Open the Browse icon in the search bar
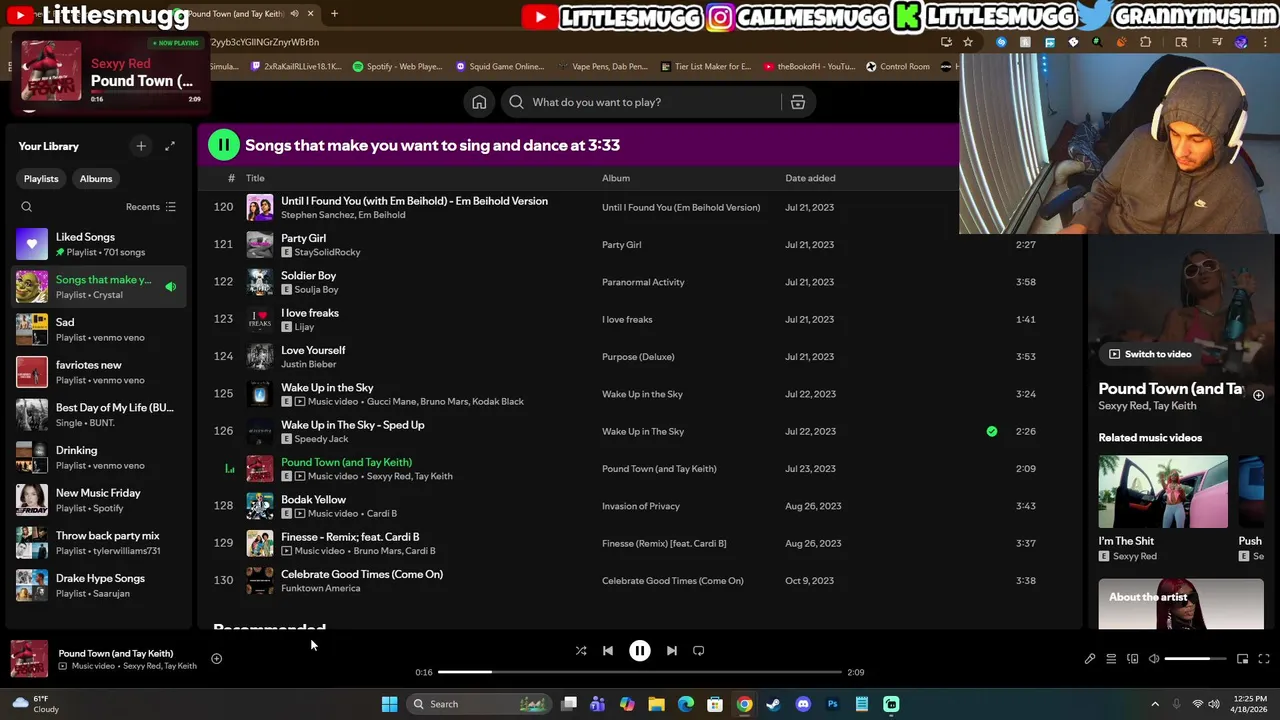Screen dimensions: 1280x720 (798, 102)
